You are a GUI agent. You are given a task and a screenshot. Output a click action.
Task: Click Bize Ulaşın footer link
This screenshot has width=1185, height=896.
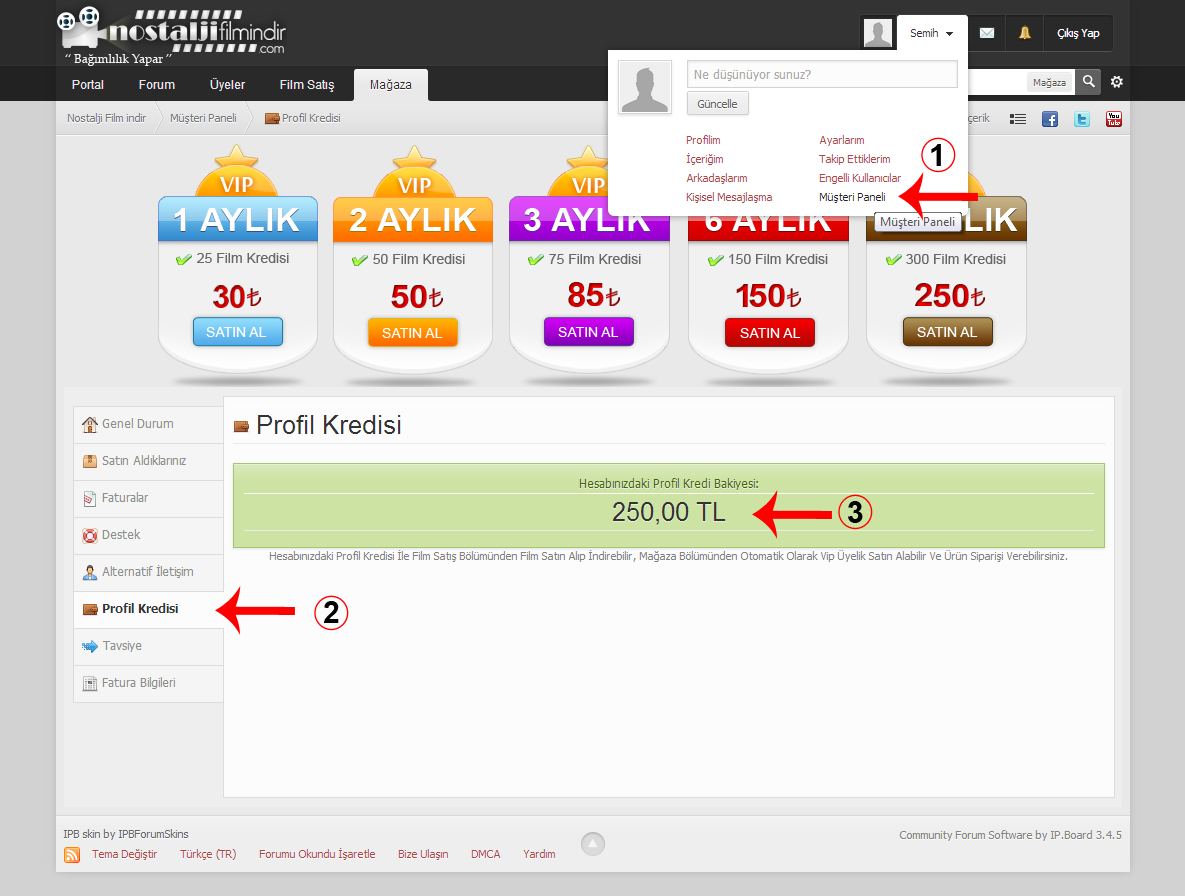point(423,854)
